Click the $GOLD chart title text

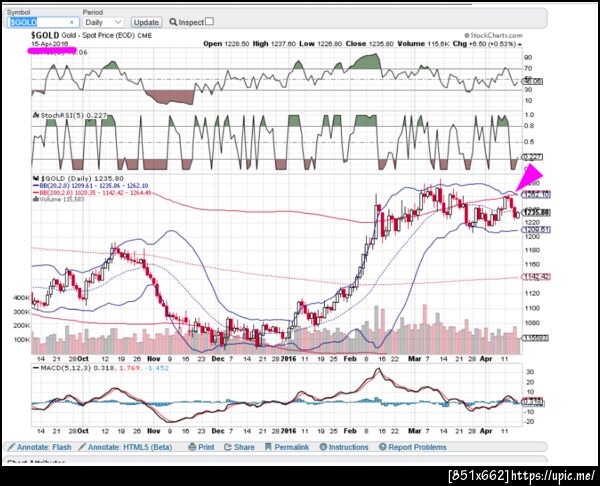coord(45,35)
